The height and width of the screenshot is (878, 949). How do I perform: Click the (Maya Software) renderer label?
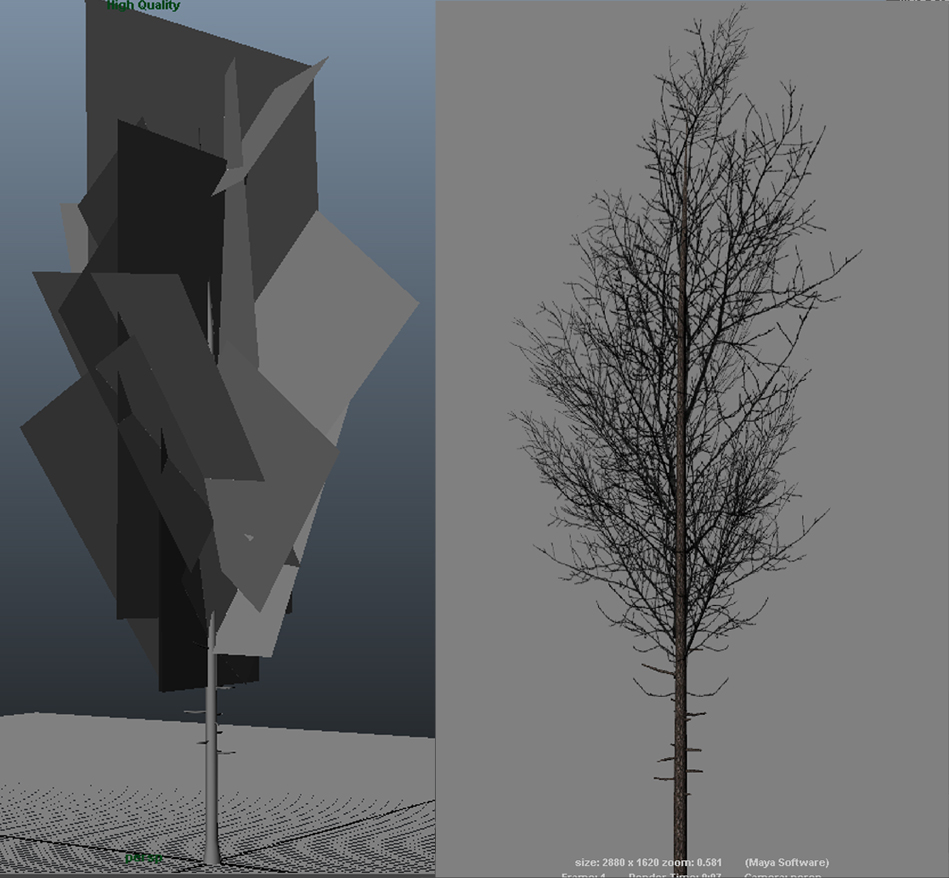pos(786,862)
